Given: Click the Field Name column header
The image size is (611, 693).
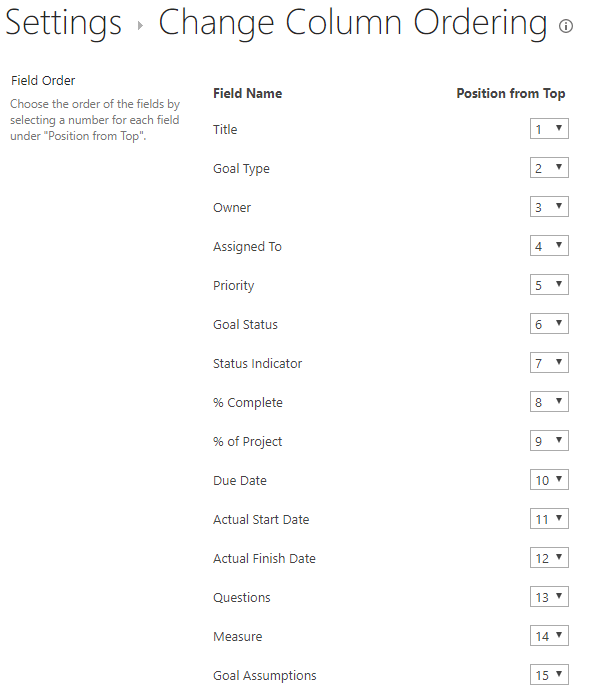Looking at the screenshot, I should point(247,93).
